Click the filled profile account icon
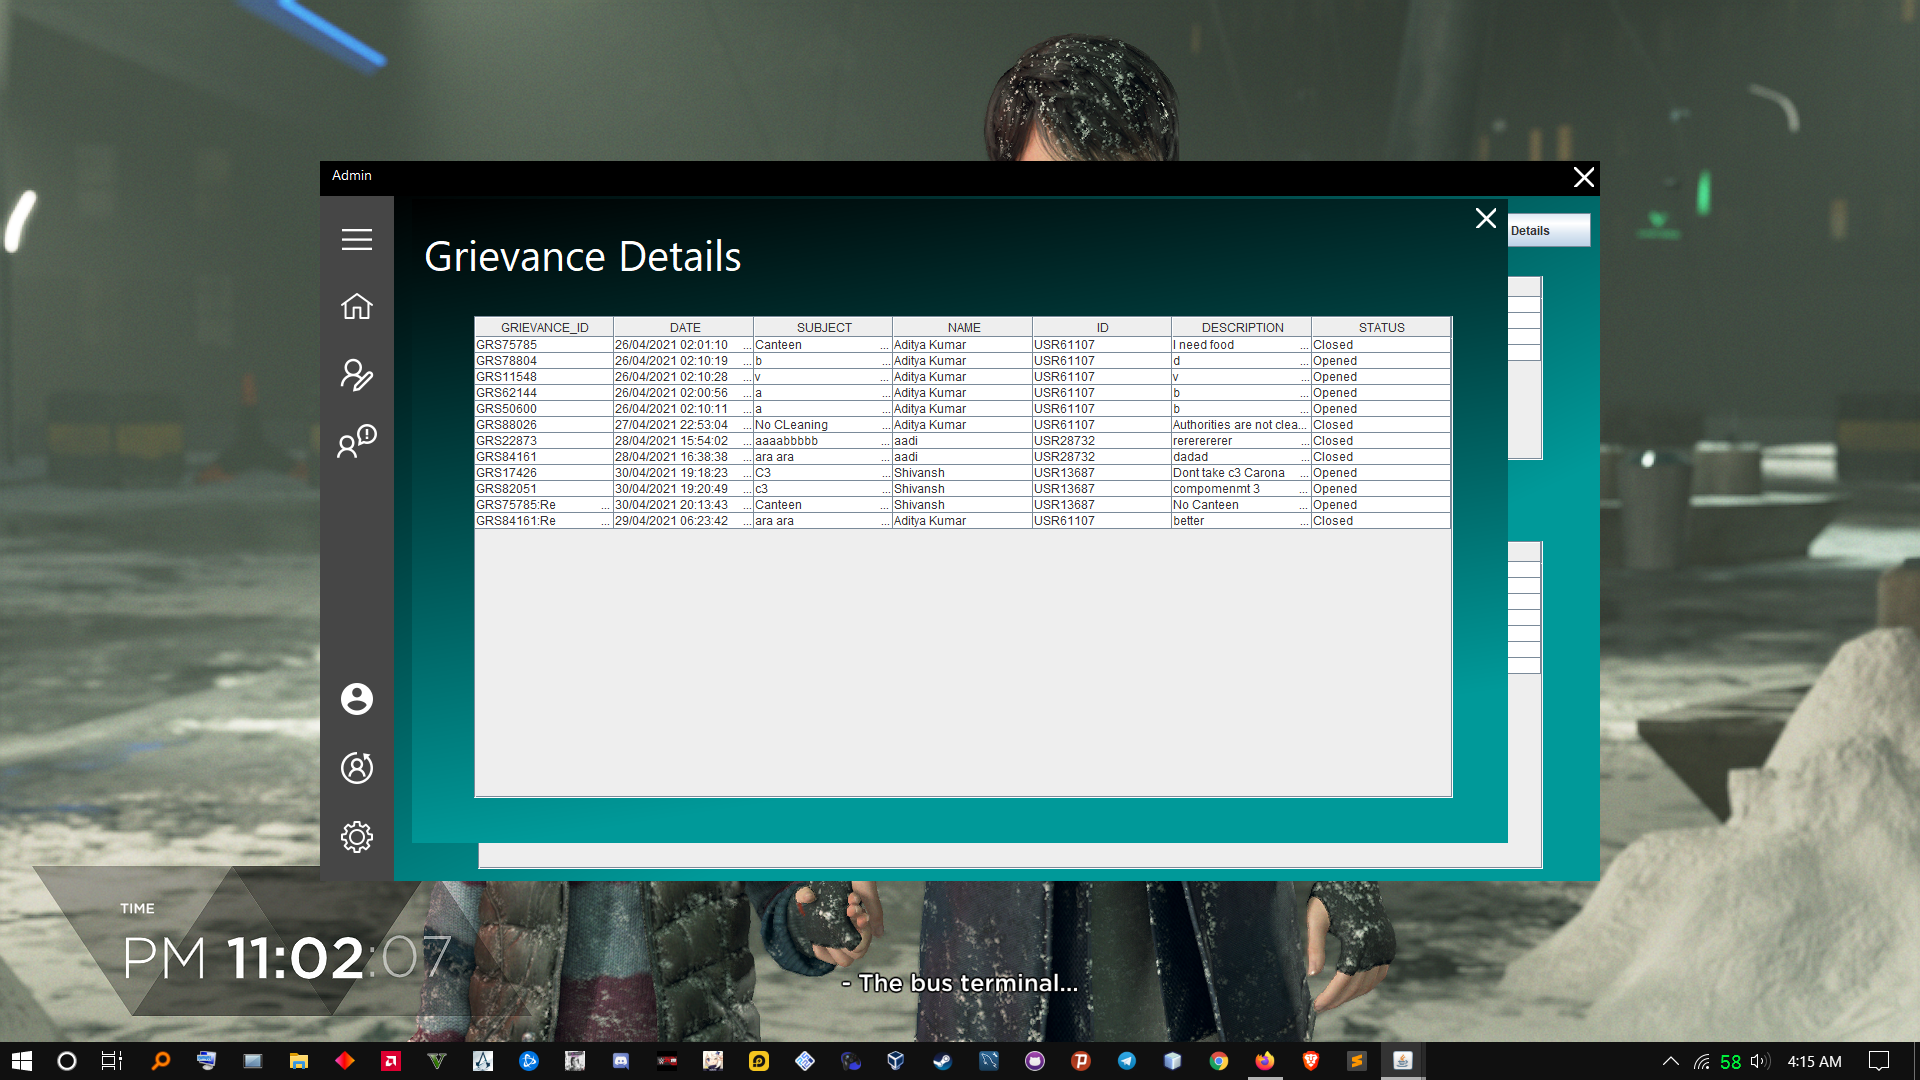Screen dimensions: 1920x1080 pyautogui.click(x=356, y=698)
